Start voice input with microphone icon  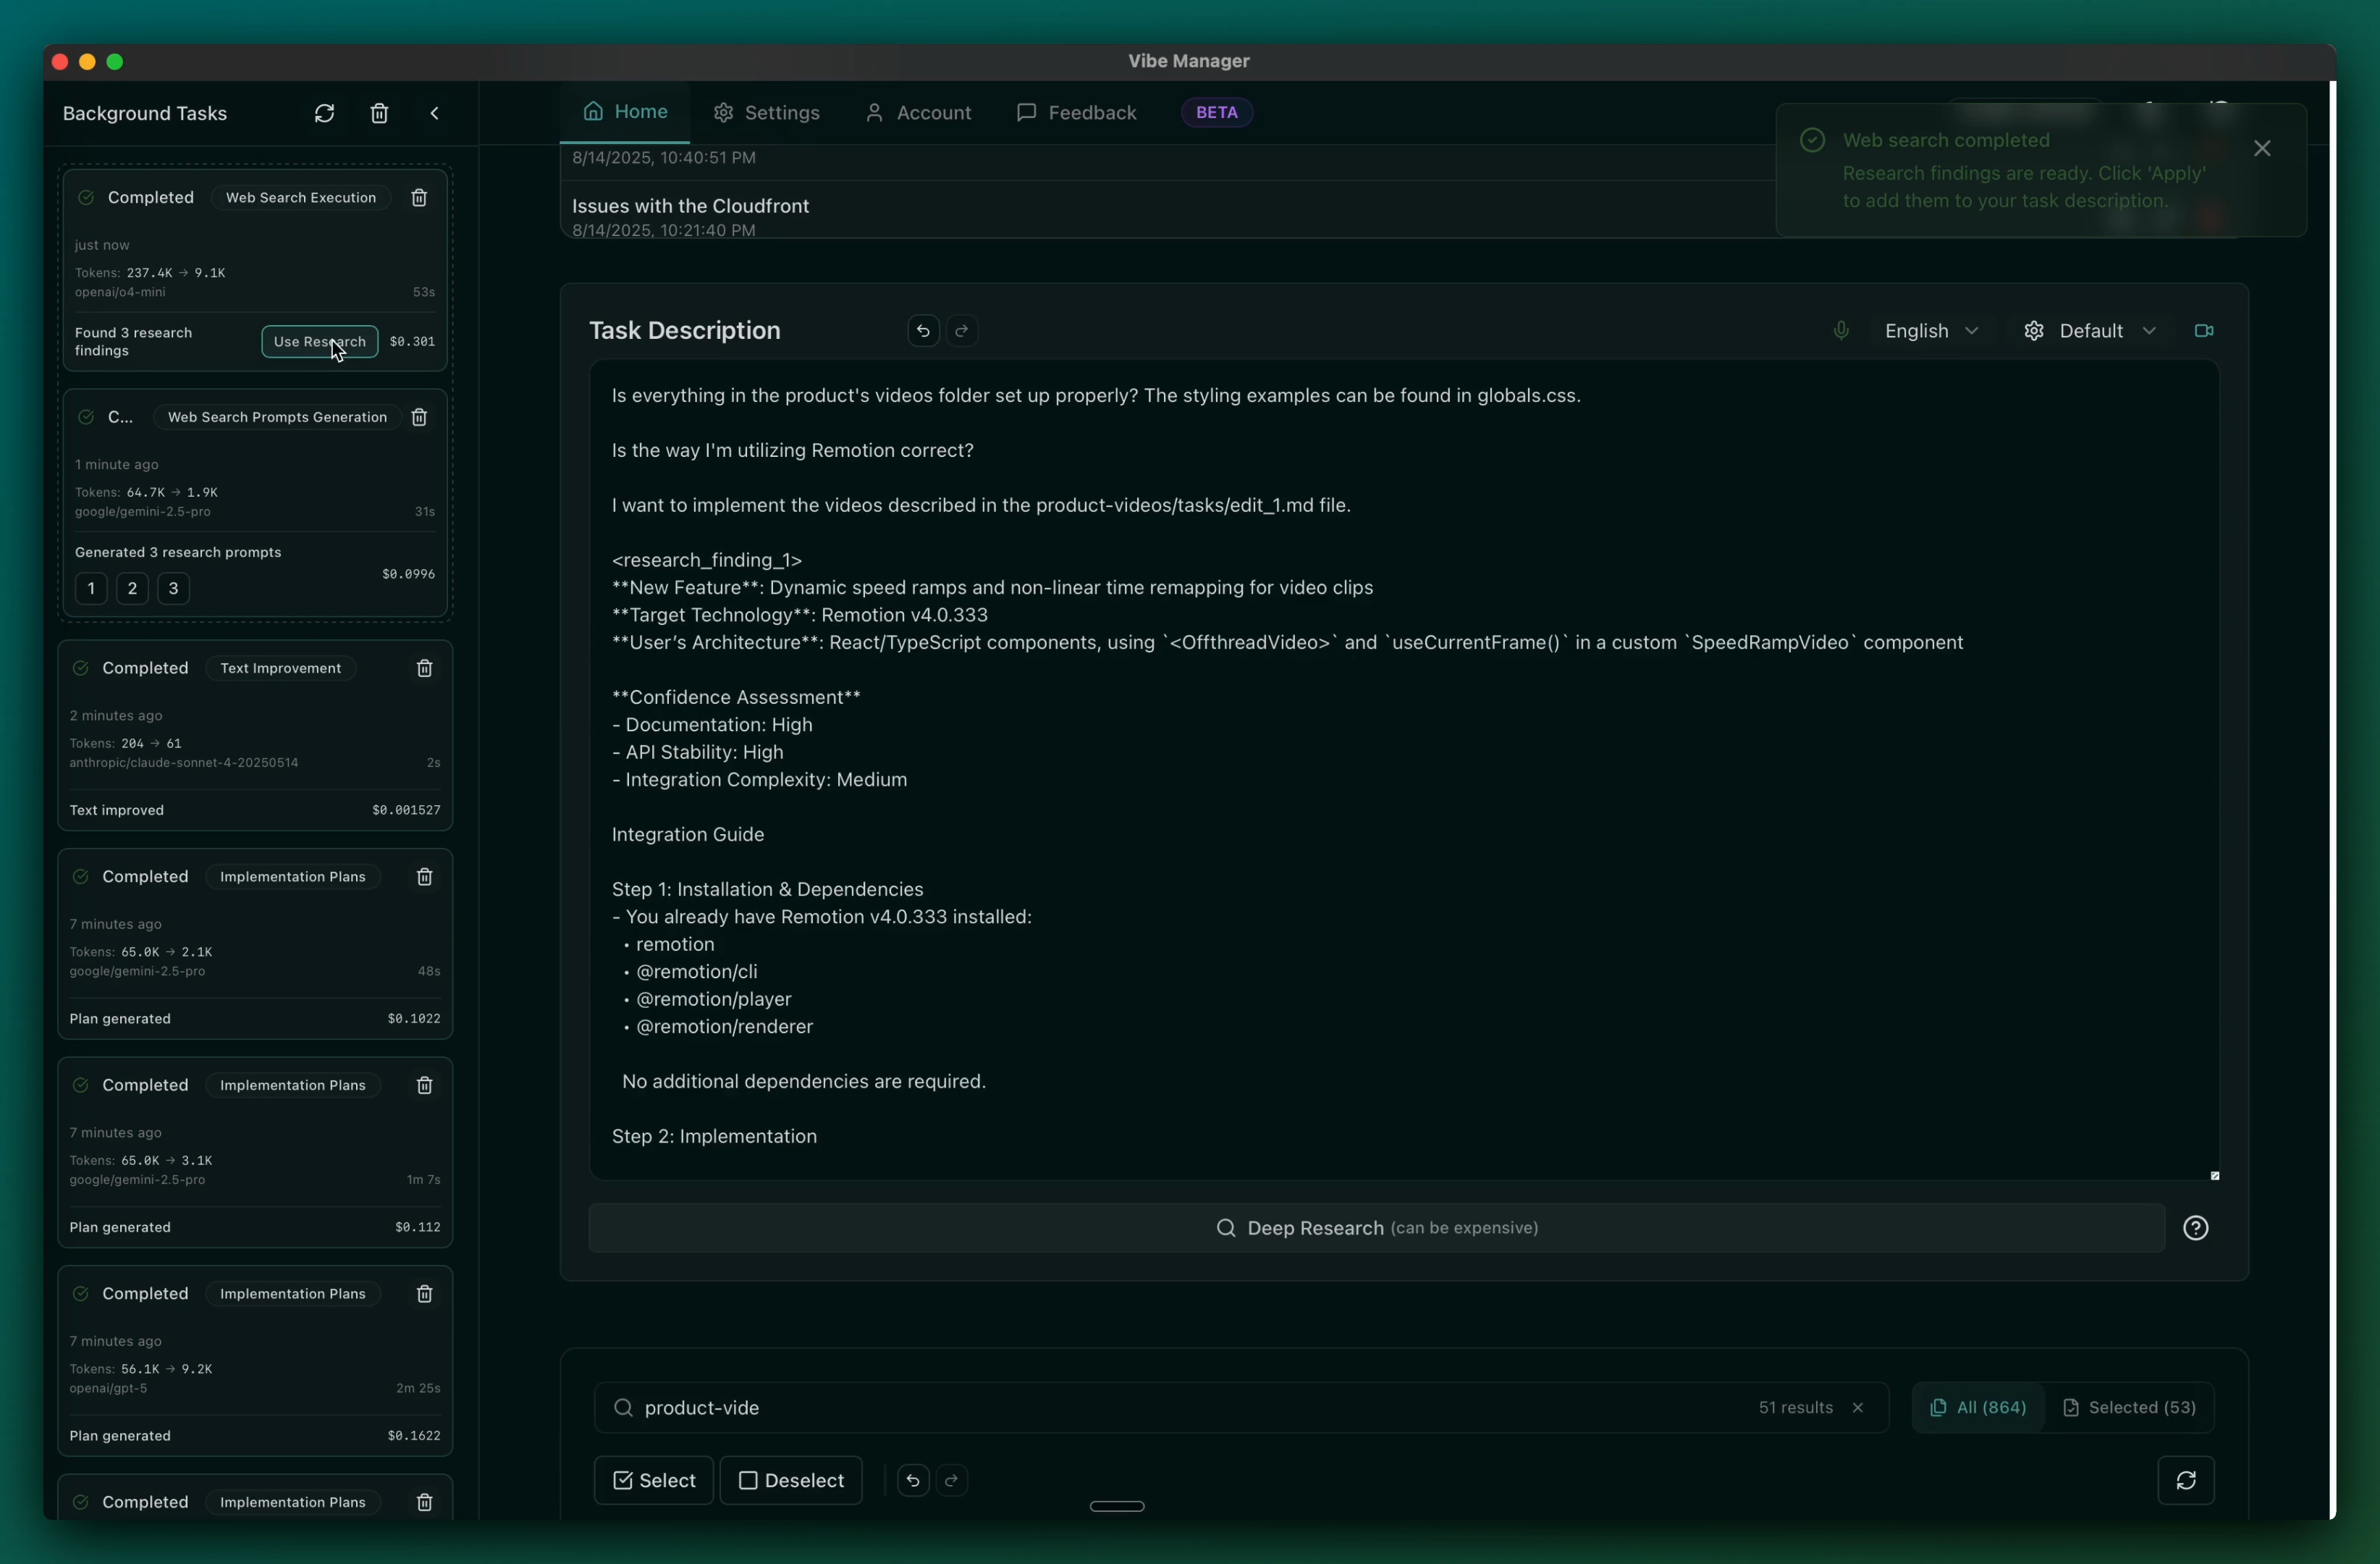click(1840, 330)
